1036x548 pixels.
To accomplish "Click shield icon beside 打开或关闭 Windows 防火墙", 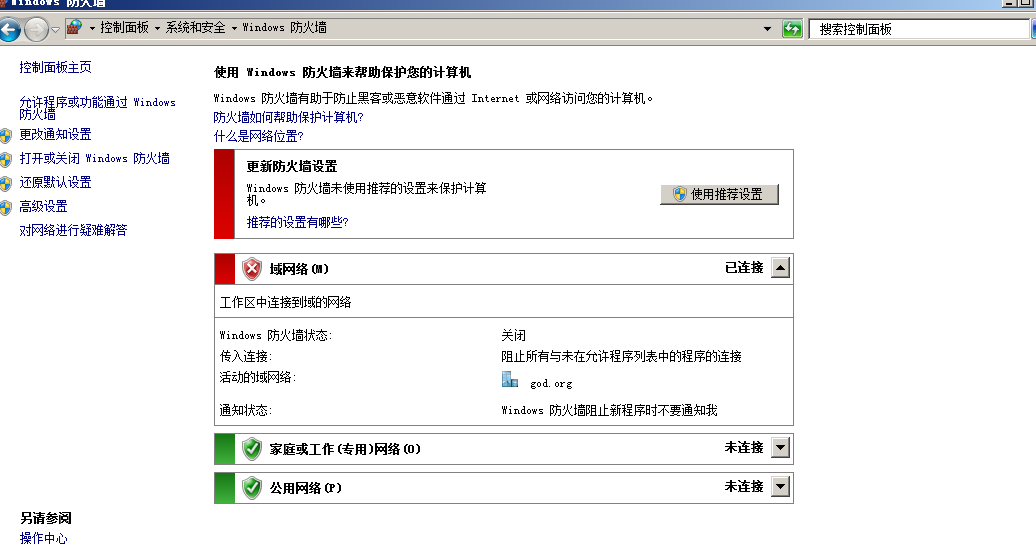I will pyautogui.click(x=6, y=160).
